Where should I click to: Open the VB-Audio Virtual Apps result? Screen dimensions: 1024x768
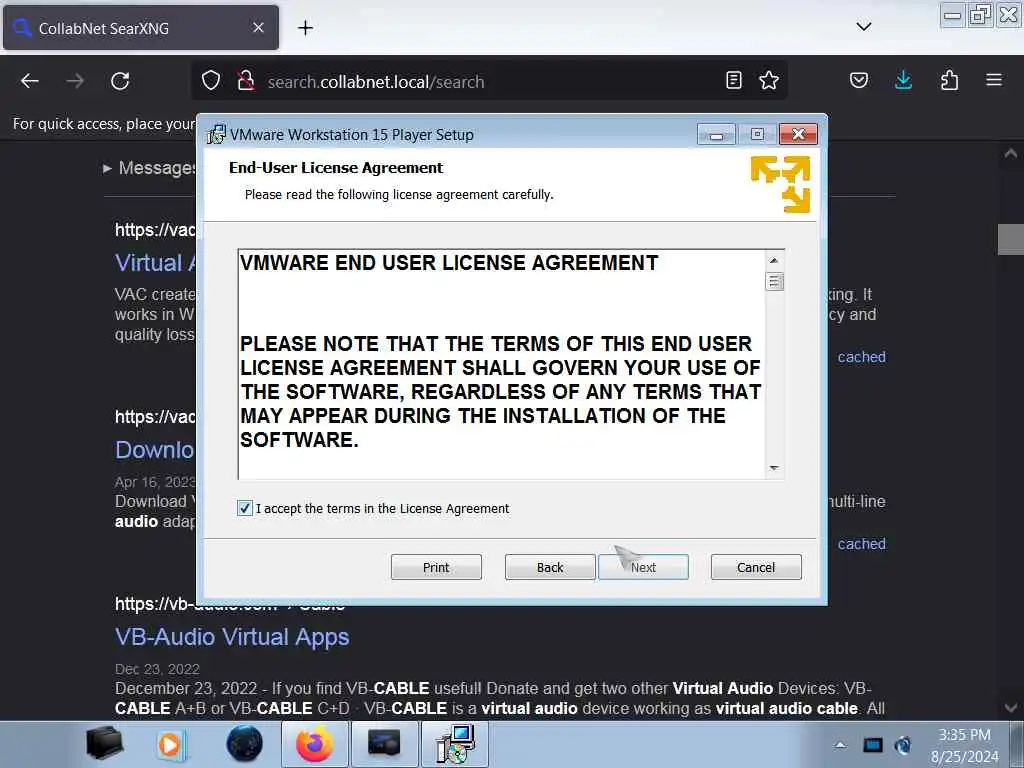pos(232,637)
